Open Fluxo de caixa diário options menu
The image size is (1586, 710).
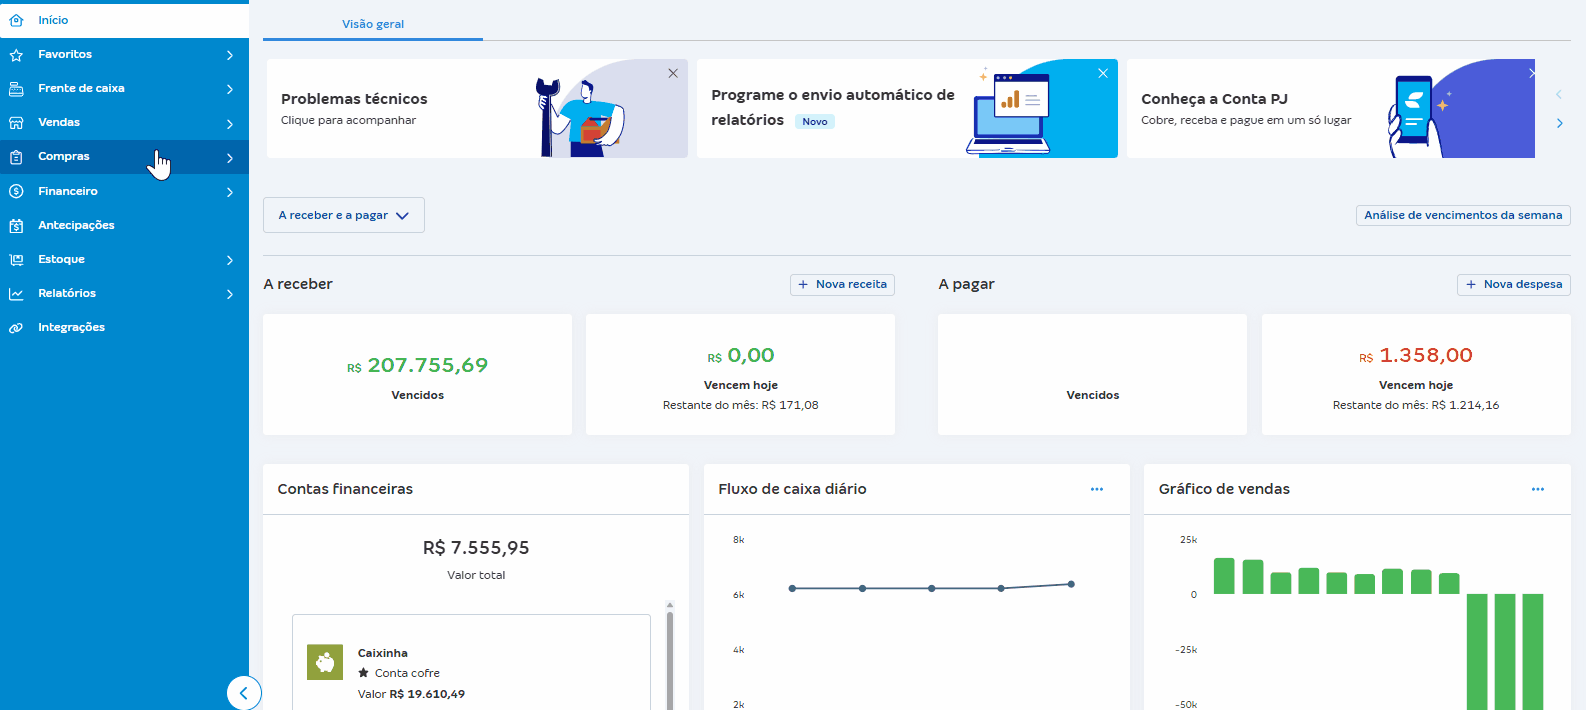1097,489
